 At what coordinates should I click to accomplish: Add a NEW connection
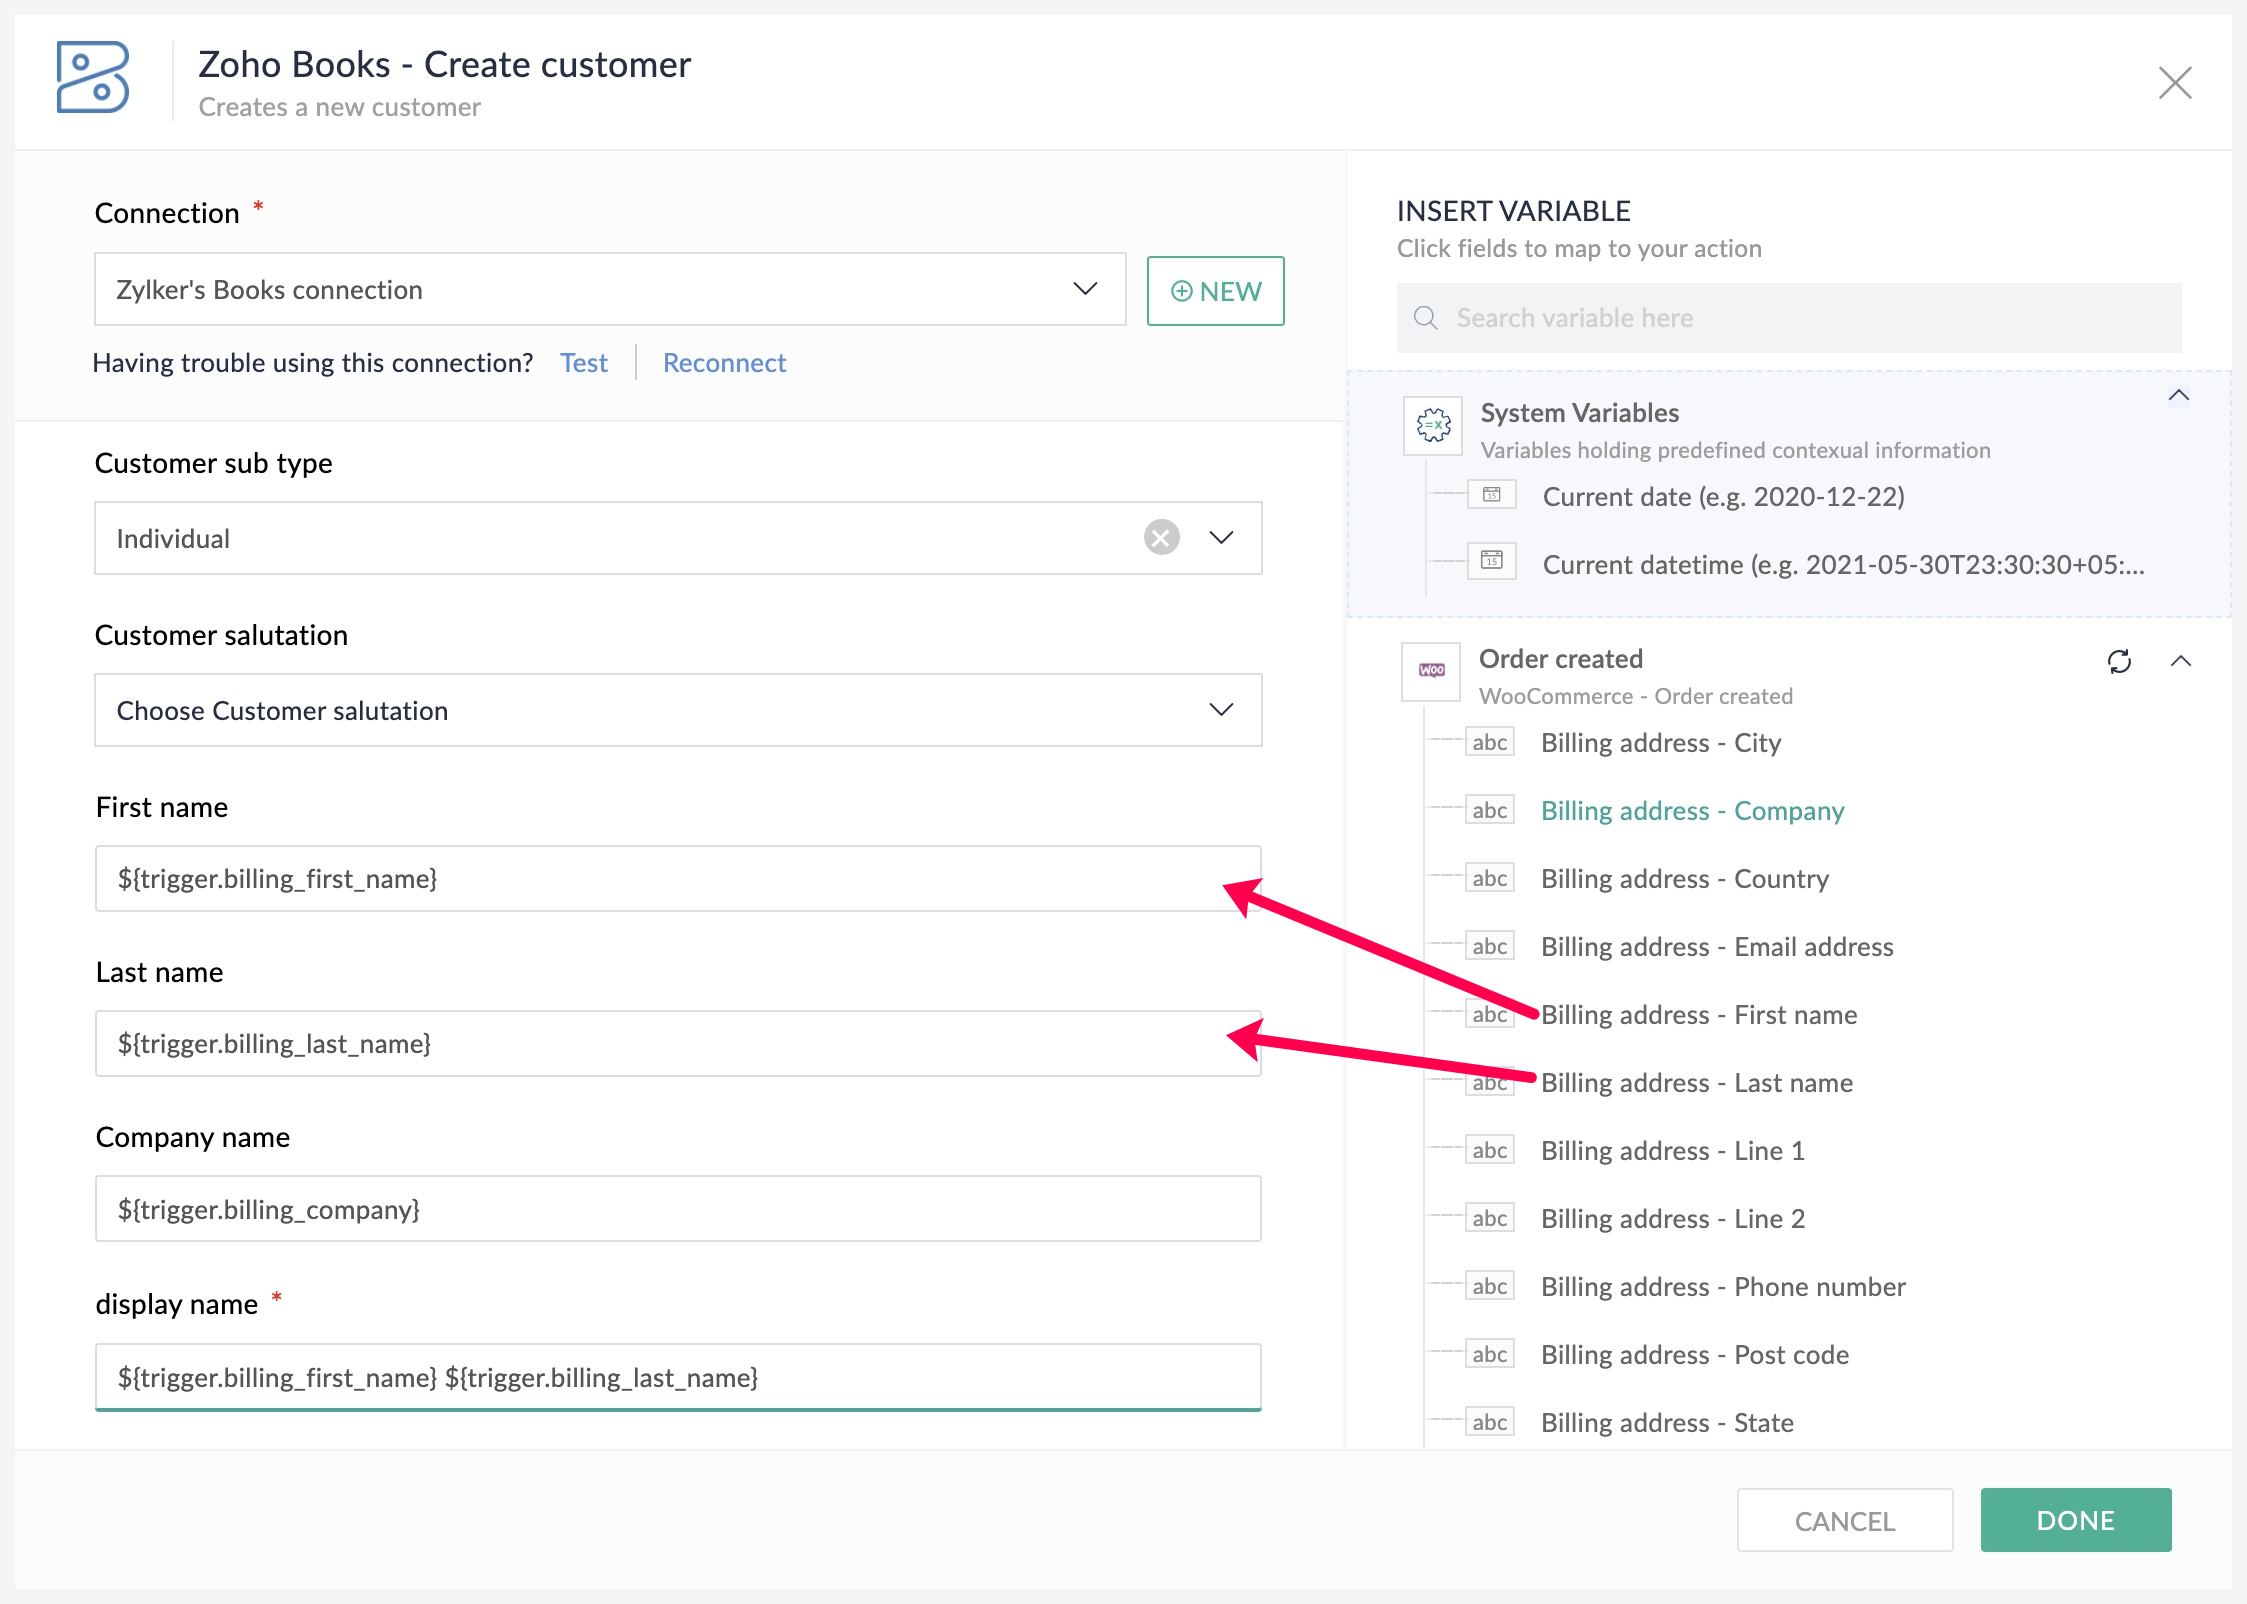point(1215,291)
